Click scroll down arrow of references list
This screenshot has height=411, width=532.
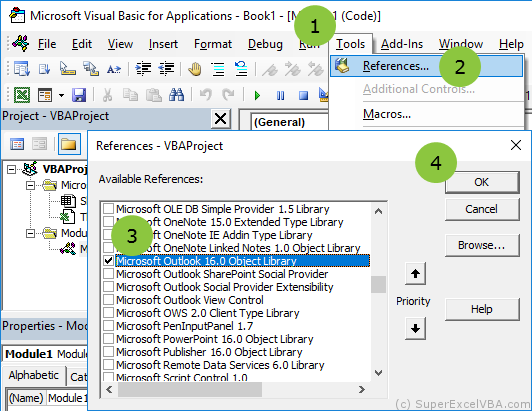tap(379, 373)
